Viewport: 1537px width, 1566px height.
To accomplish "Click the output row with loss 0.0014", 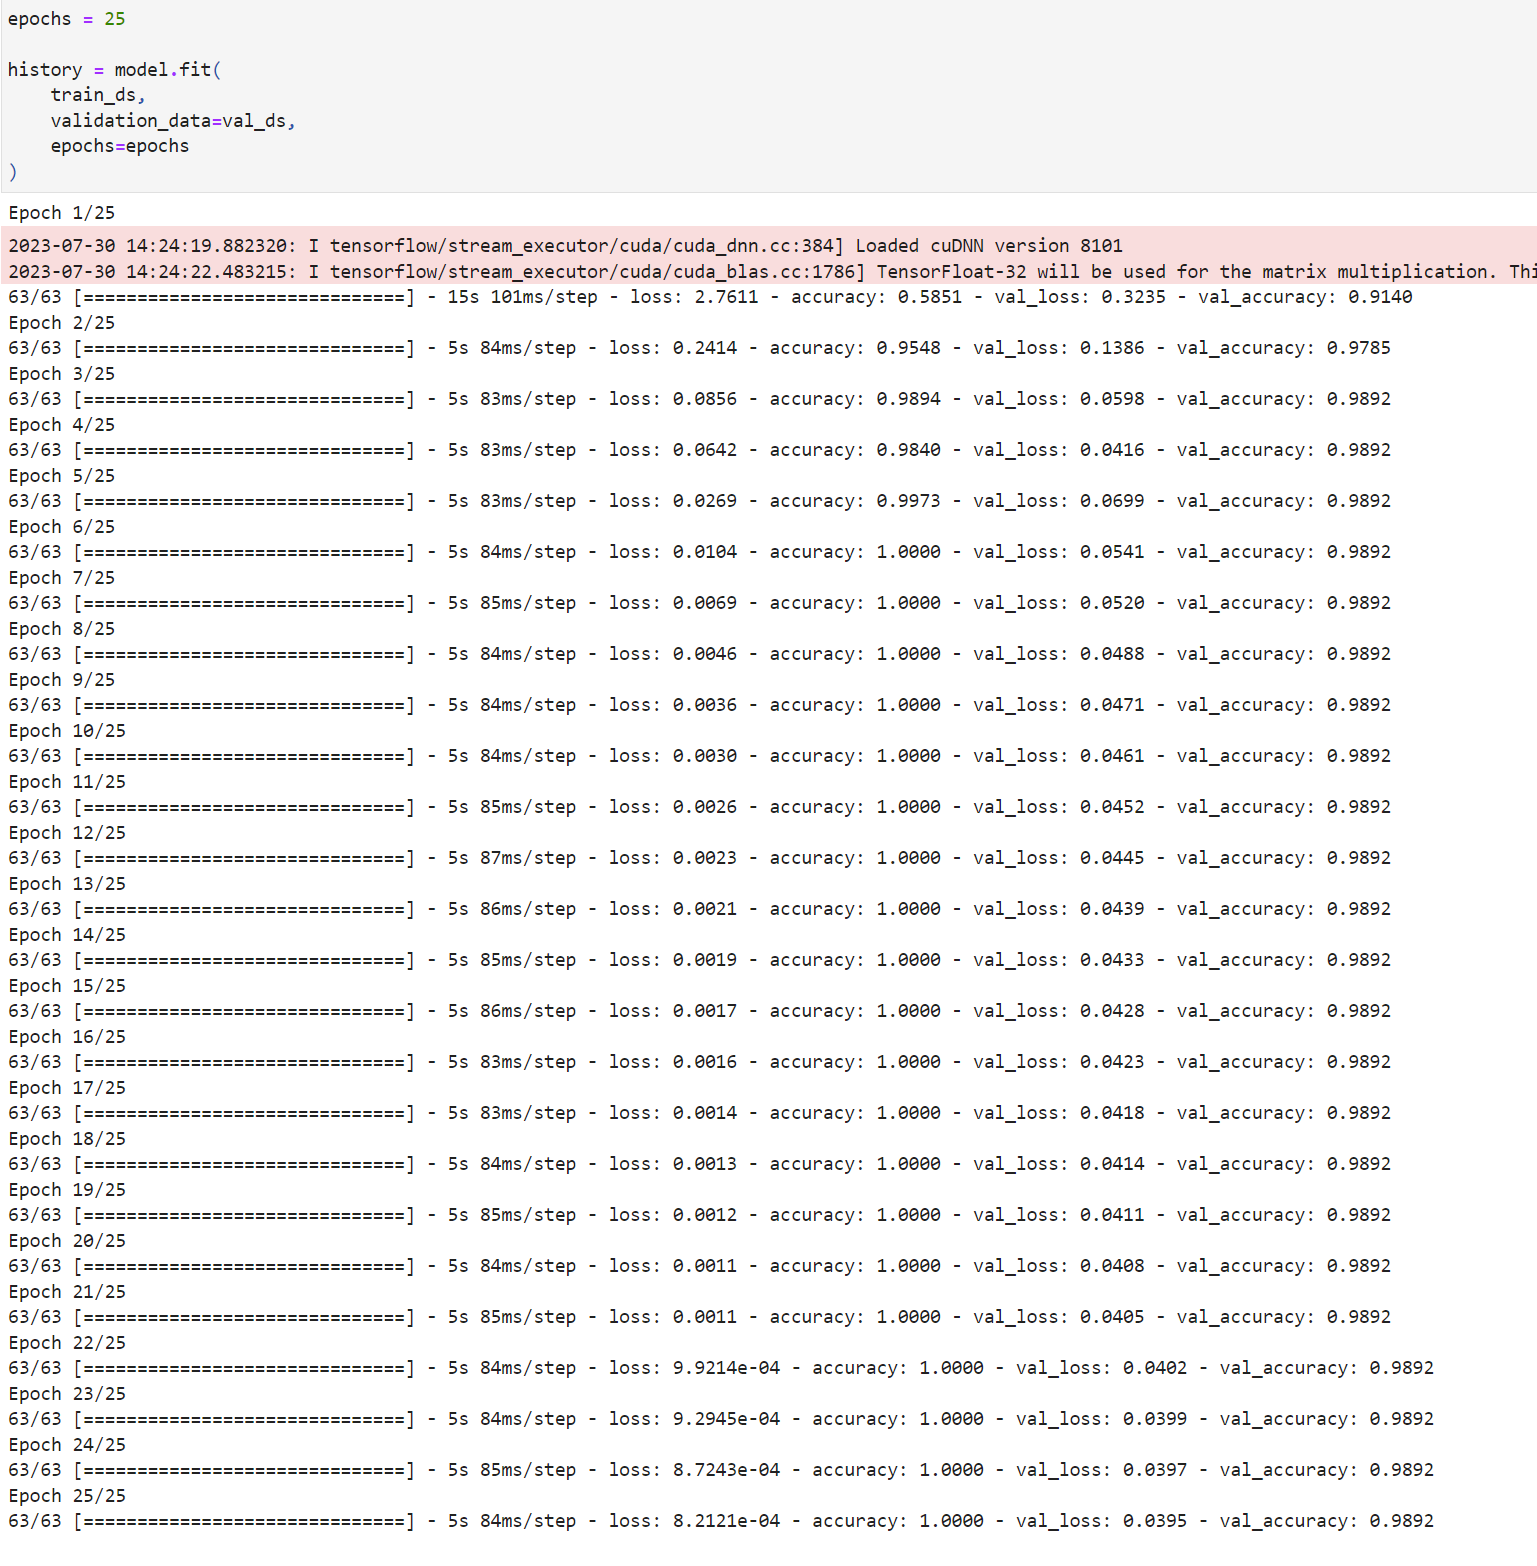I will pos(699,1113).
